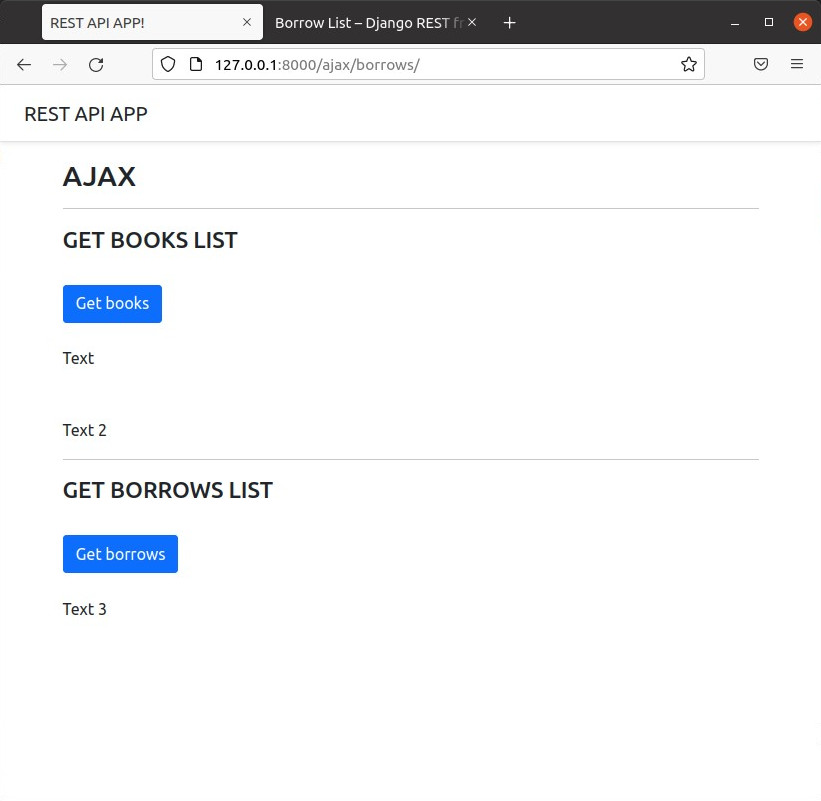Click the page info icon in address bar
The width and height of the screenshot is (821, 801).
click(x=196, y=65)
